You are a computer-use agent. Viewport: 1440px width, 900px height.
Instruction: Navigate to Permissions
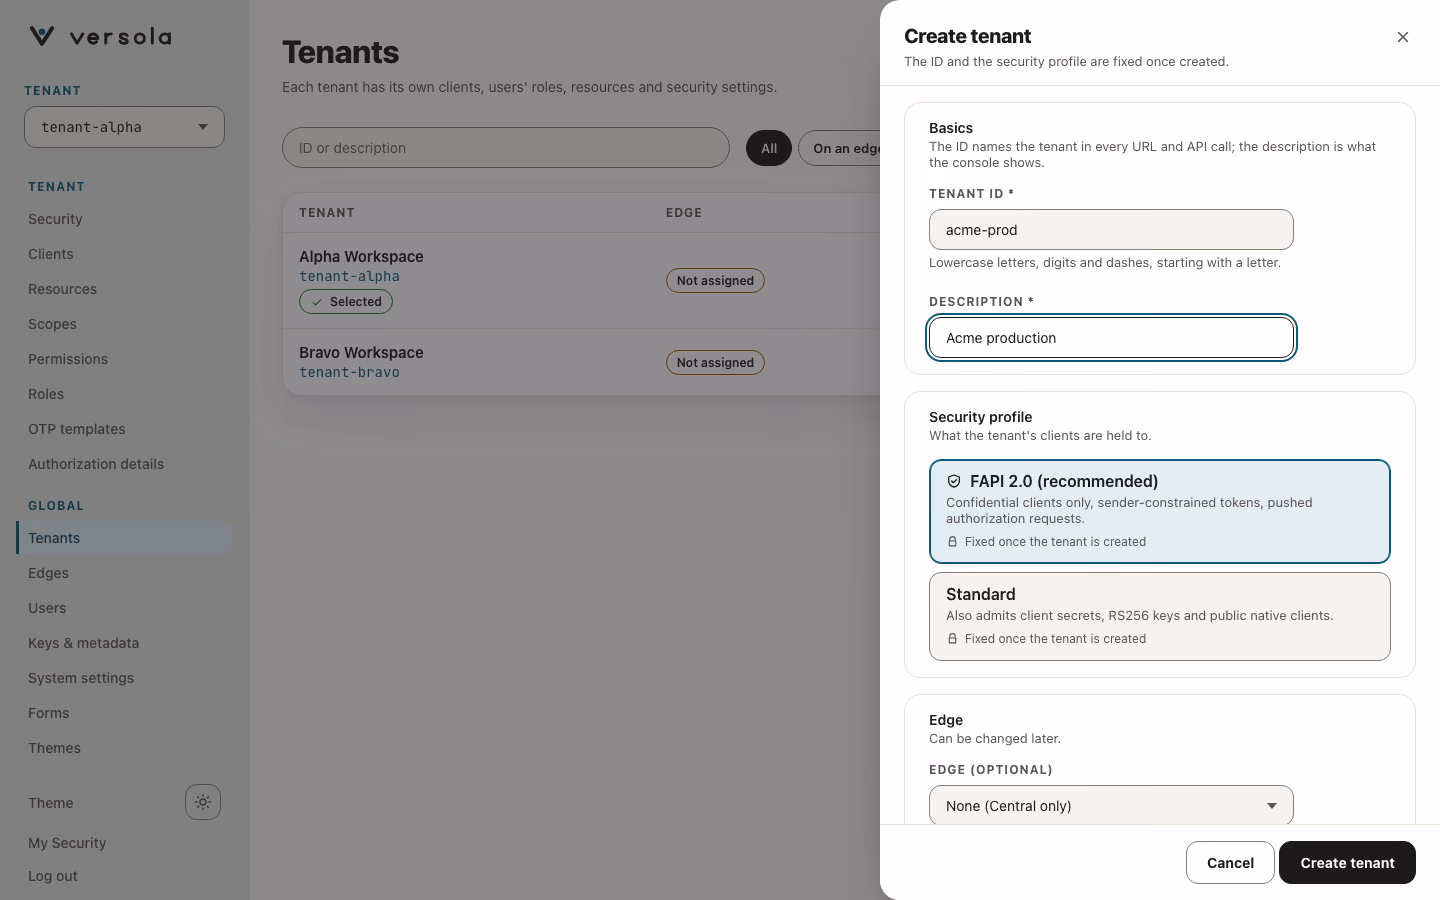click(68, 359)
